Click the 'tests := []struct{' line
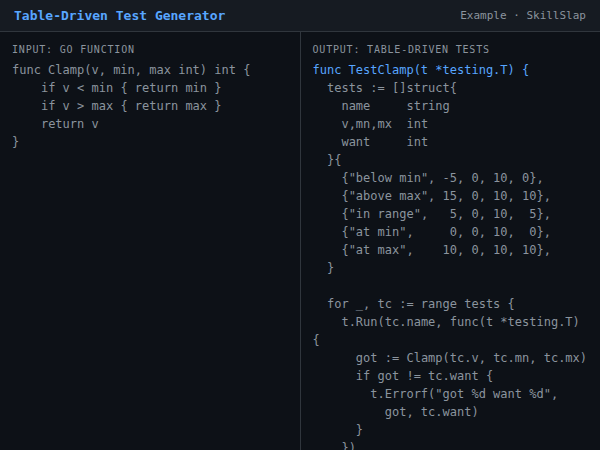The height and width of the screenshot is (450, 600). [x=391, y=88]
